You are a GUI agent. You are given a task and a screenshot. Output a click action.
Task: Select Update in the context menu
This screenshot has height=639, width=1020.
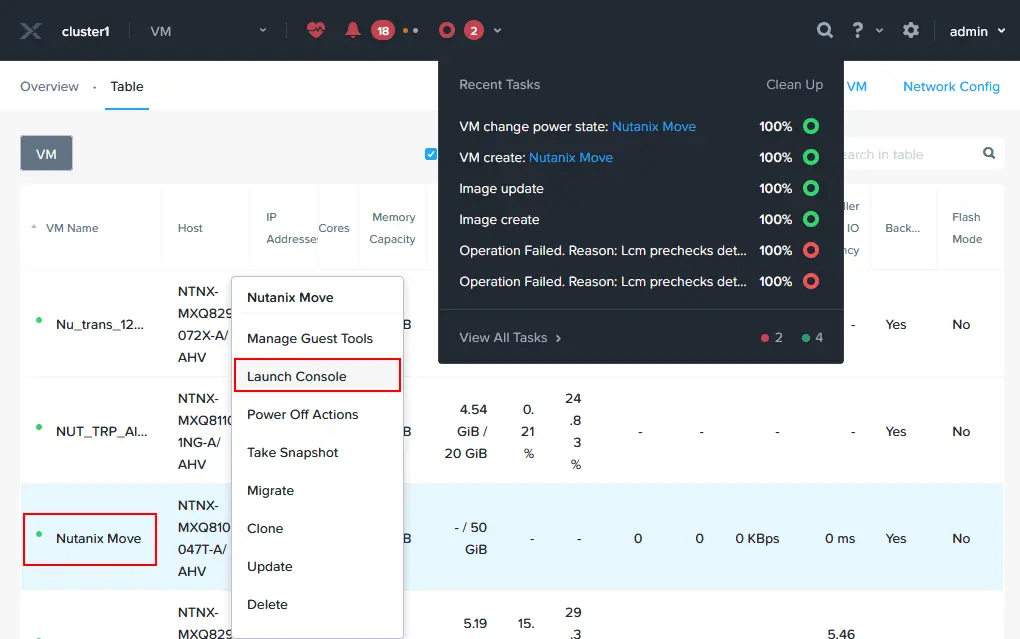[270, 567]
